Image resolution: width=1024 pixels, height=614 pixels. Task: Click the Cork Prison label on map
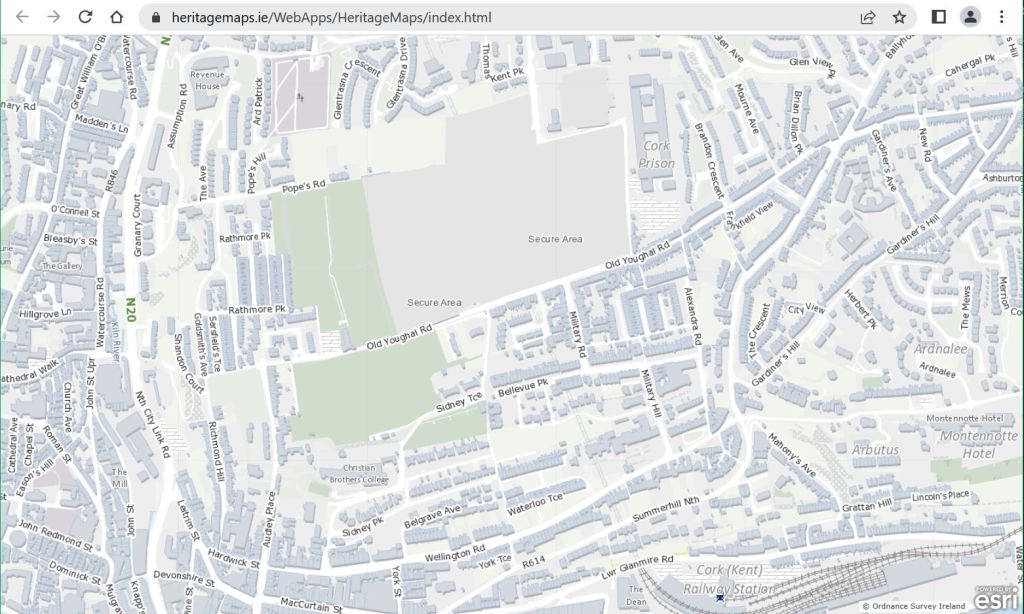(657, 155)
